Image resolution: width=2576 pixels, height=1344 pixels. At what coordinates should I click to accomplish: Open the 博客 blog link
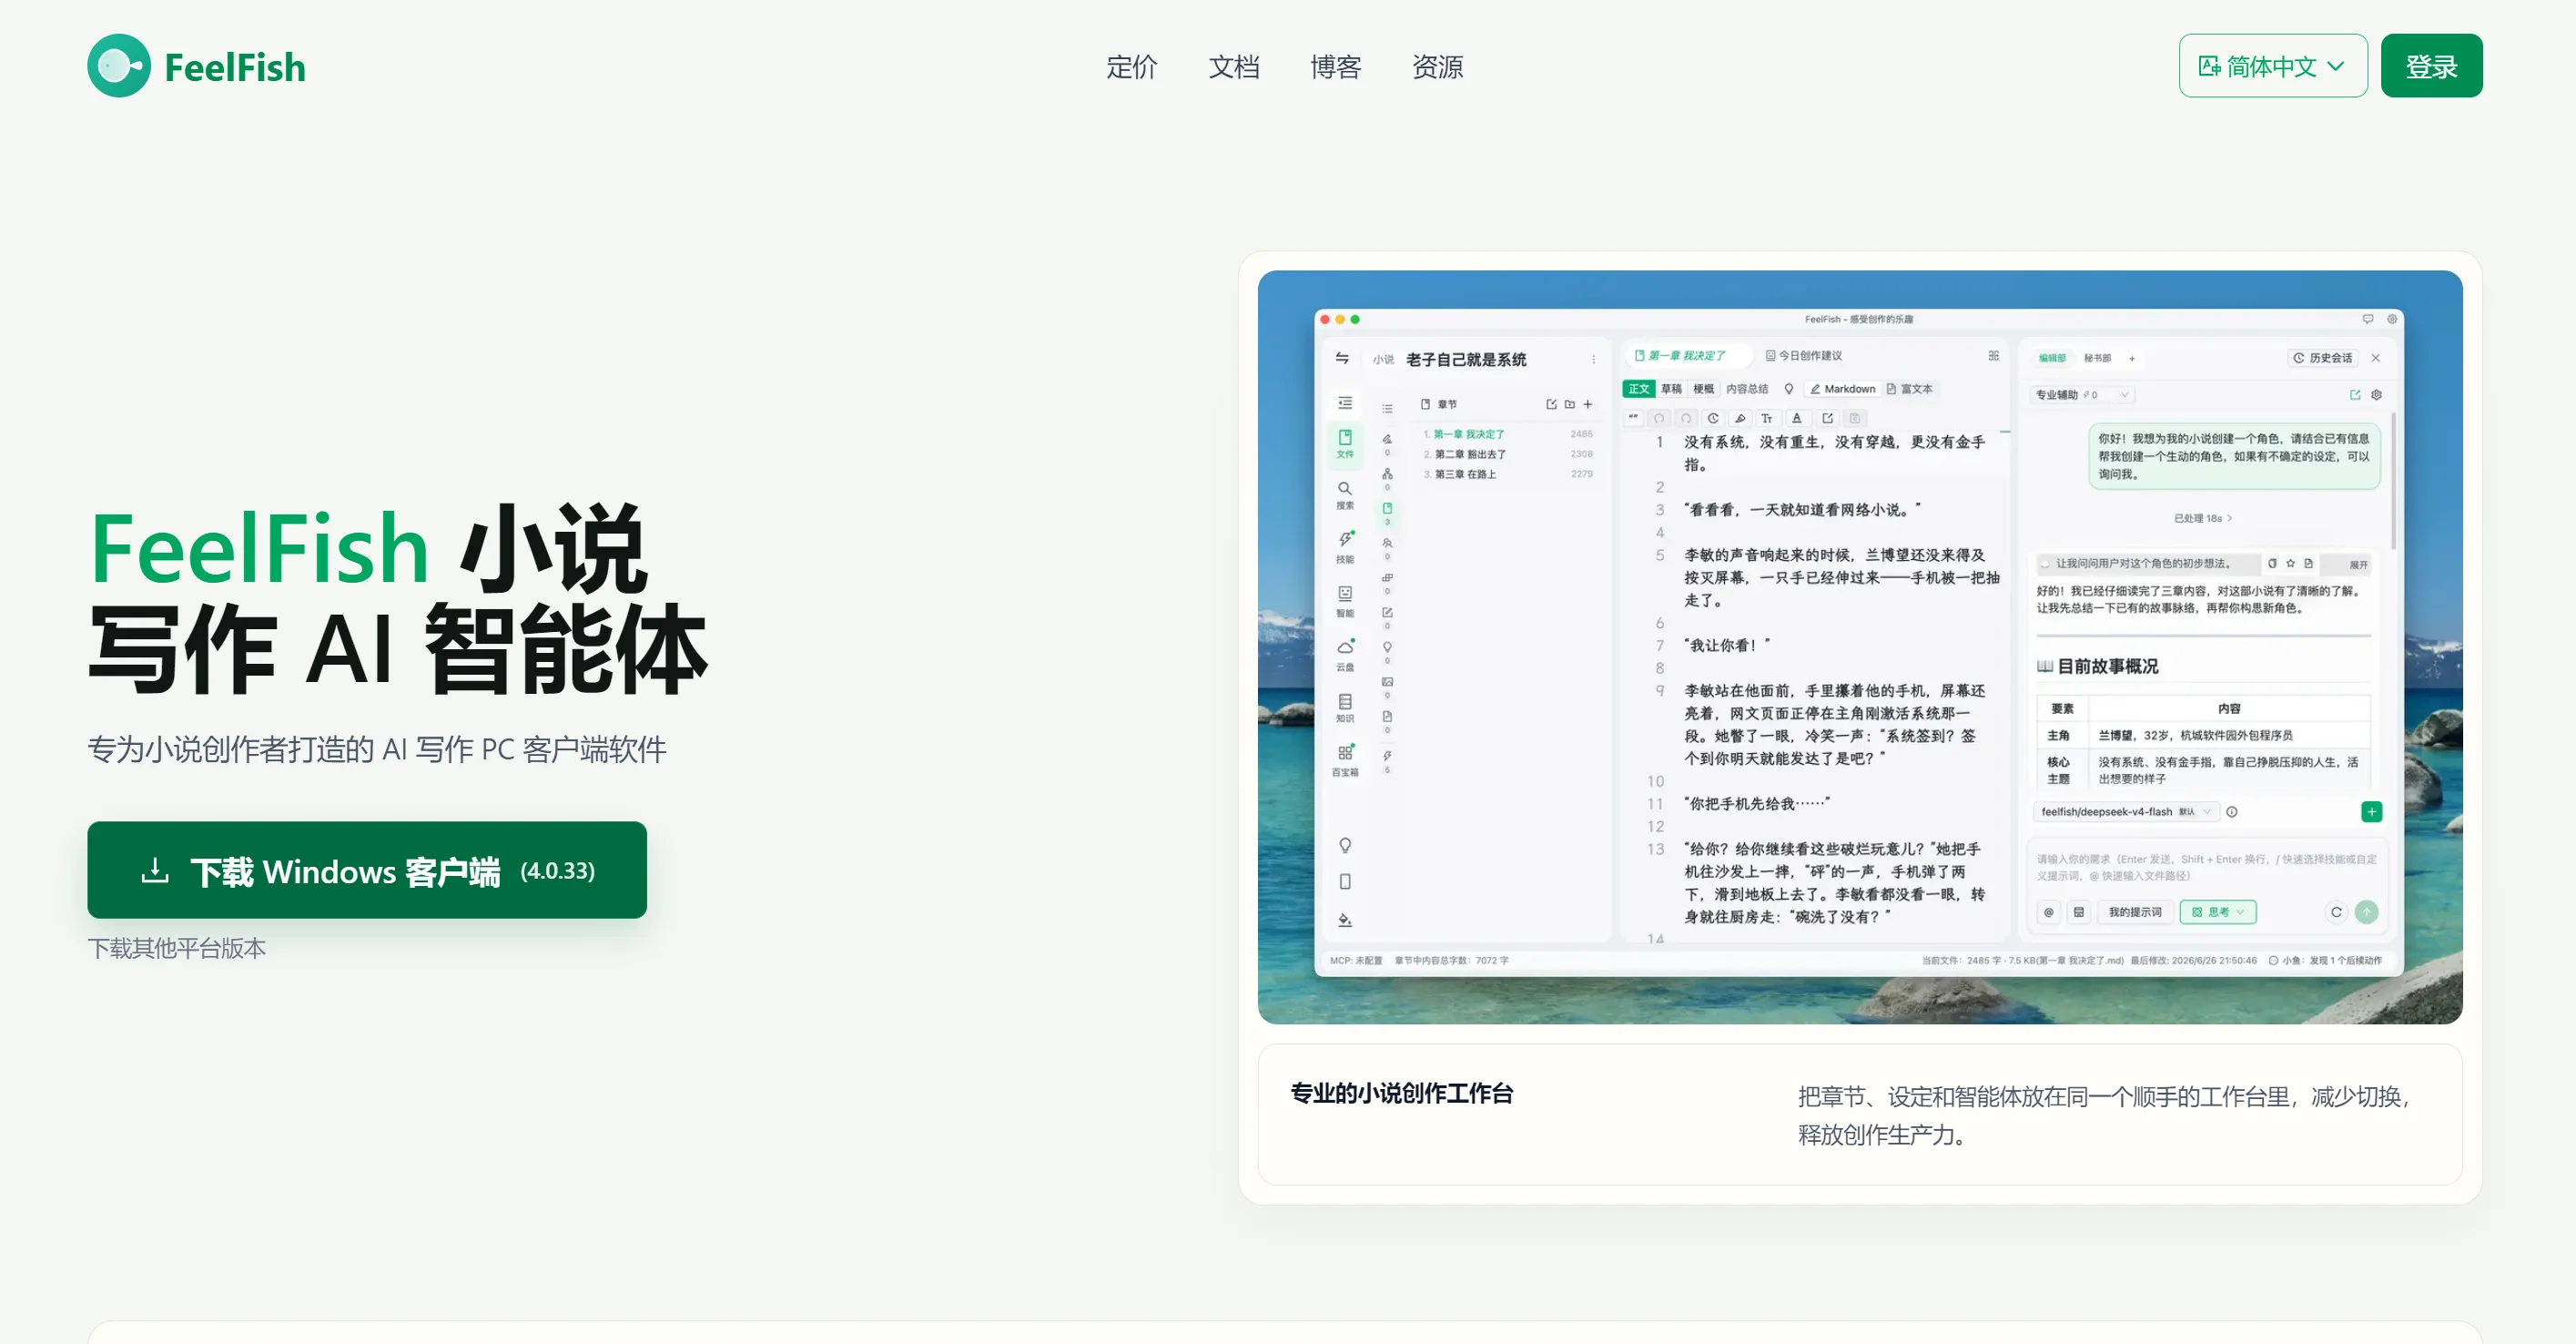point(1335,67)
